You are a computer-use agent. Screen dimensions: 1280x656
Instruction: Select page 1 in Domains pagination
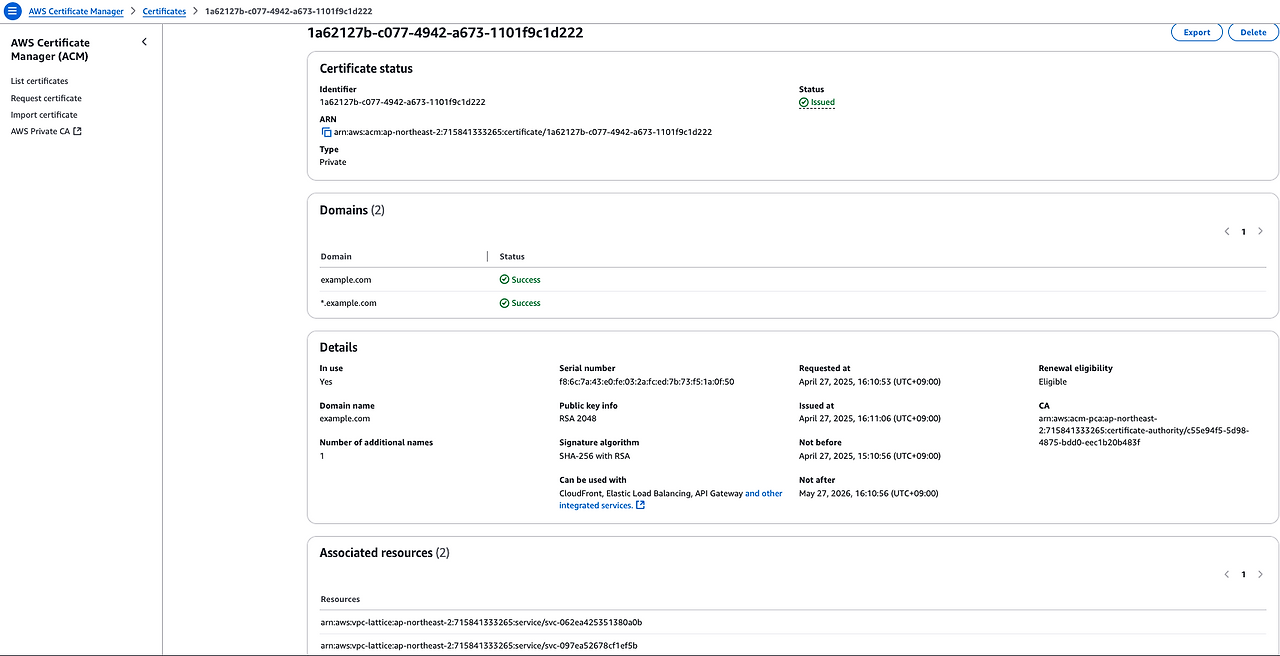click(1244, 231)
